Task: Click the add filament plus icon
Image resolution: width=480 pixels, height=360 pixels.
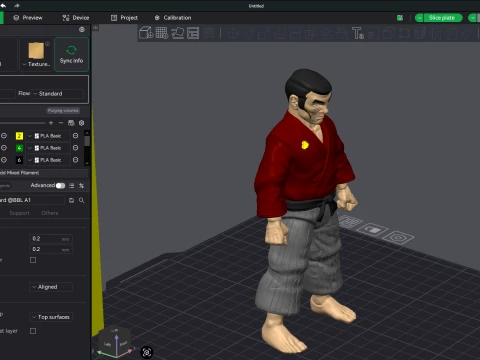Action: [51, 123]
